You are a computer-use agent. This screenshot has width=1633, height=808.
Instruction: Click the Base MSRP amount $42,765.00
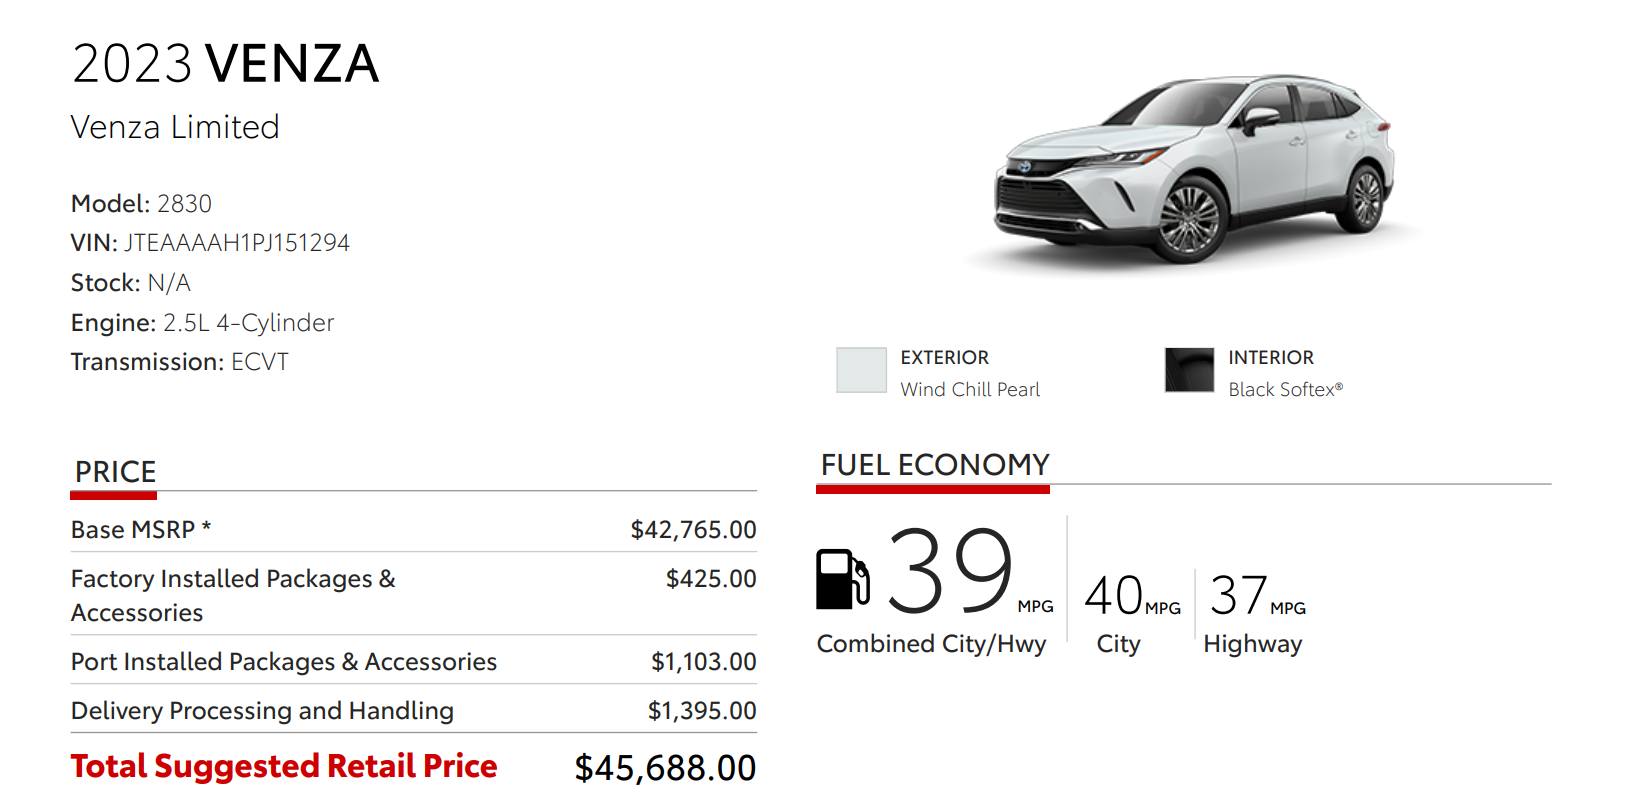point(693,530)
